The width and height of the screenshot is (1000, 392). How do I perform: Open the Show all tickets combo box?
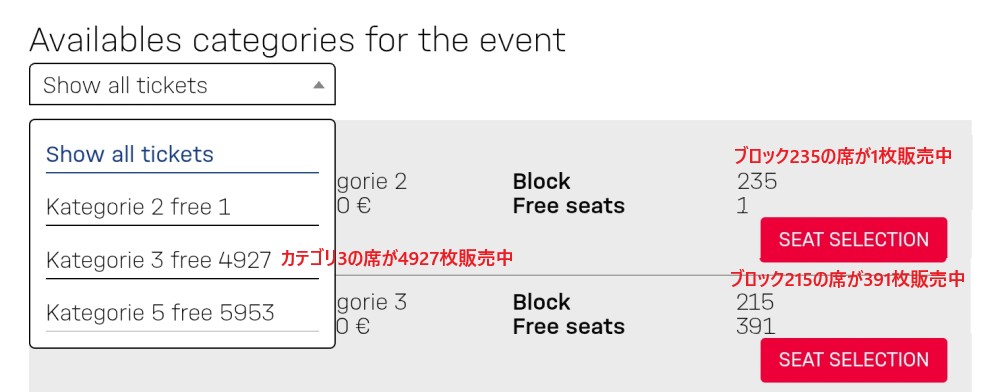click(182, 84)
